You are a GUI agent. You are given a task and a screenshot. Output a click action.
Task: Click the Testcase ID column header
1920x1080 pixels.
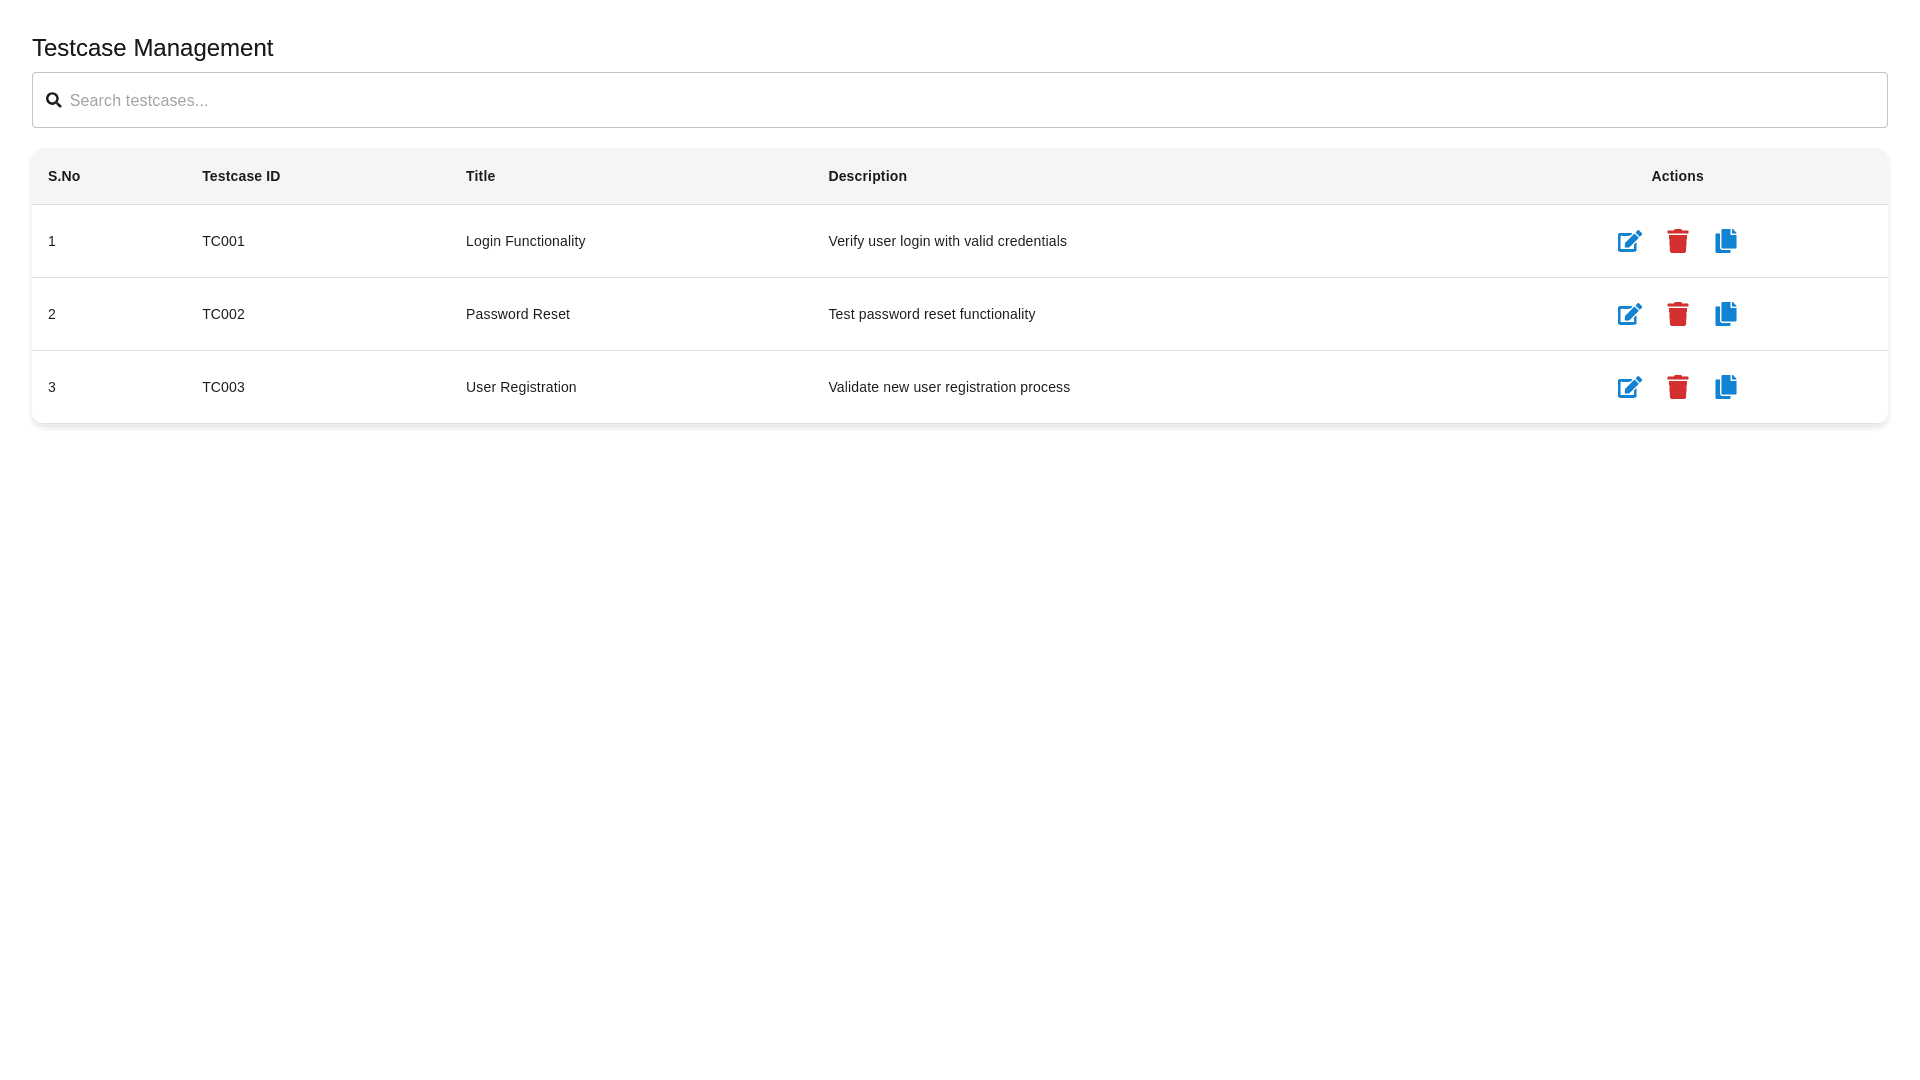click(241, 176)
